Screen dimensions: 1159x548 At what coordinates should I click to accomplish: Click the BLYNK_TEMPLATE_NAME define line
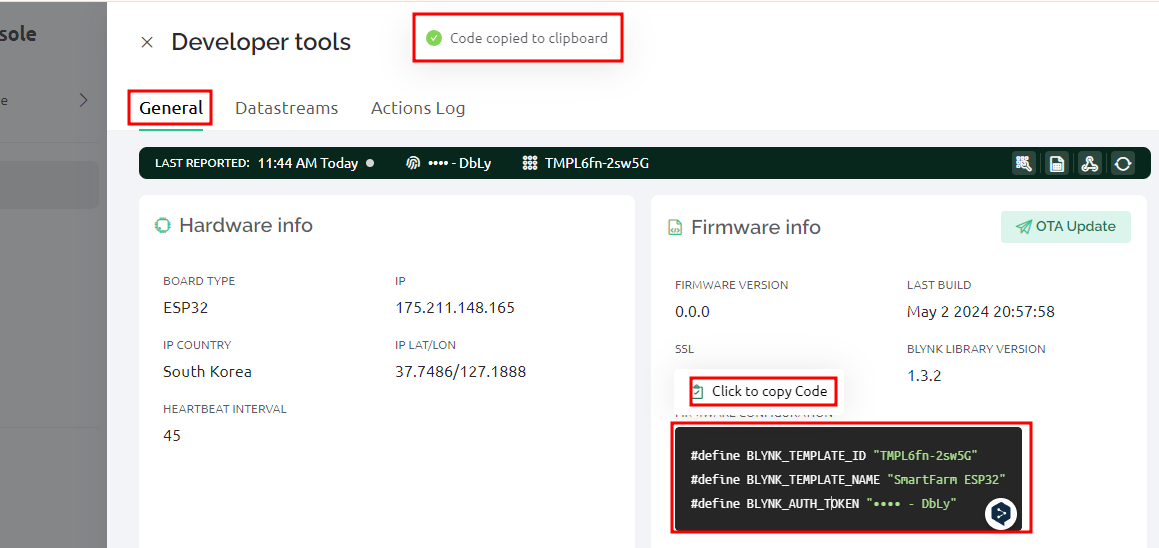[848, 480]
